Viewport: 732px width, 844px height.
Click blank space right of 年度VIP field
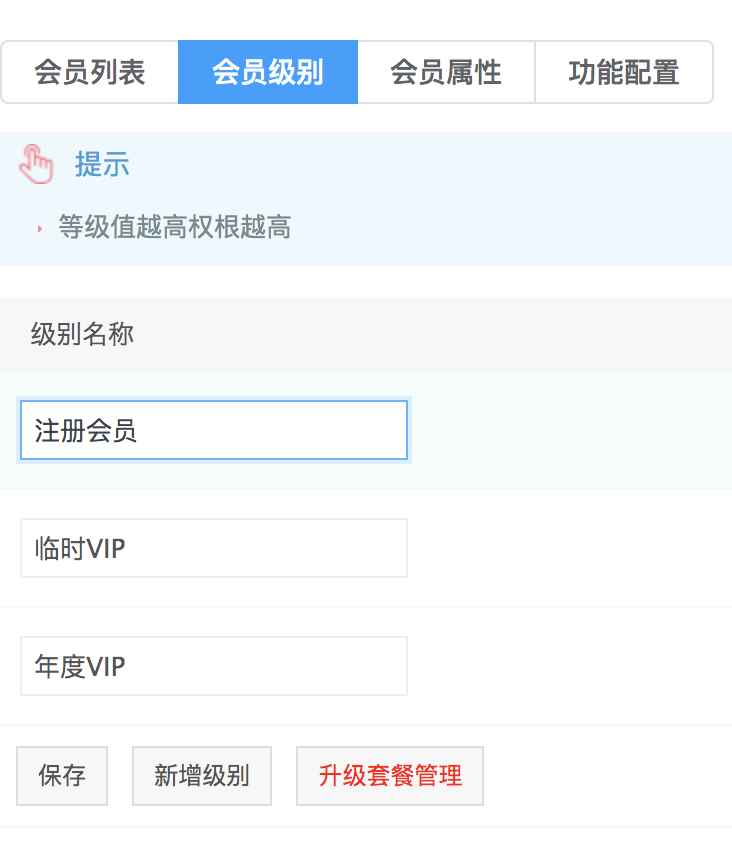click(571, 666)
